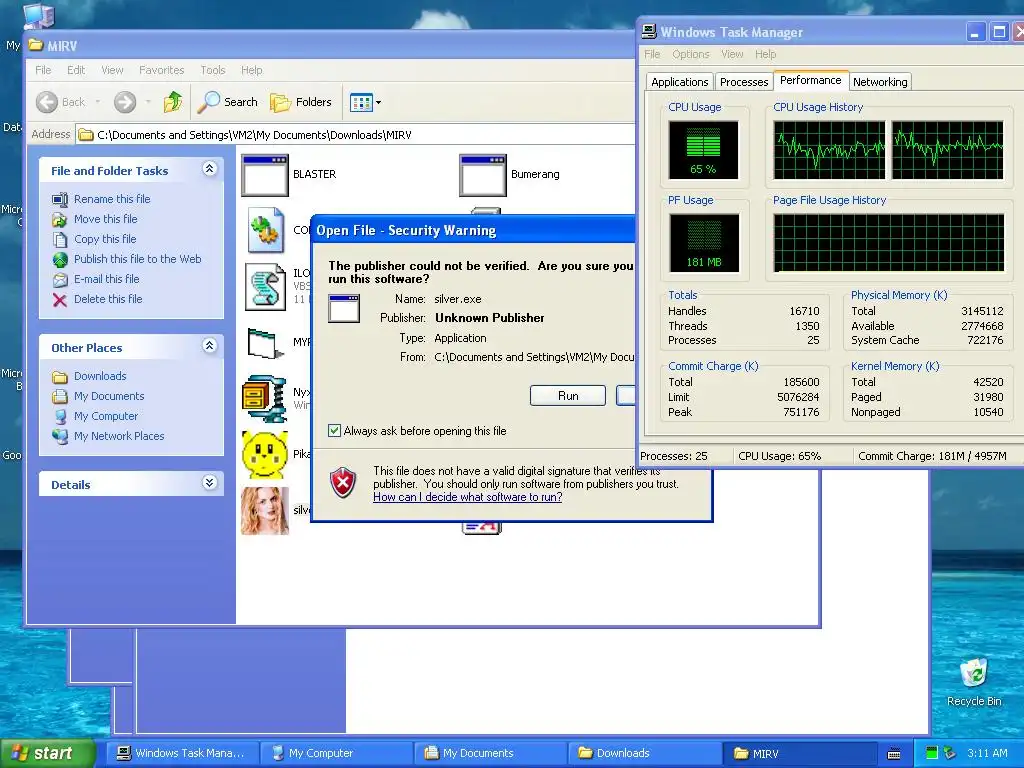Click Publish this file to the Web icon
This screenshot has height=768, width=1024.
coord(60,260)
